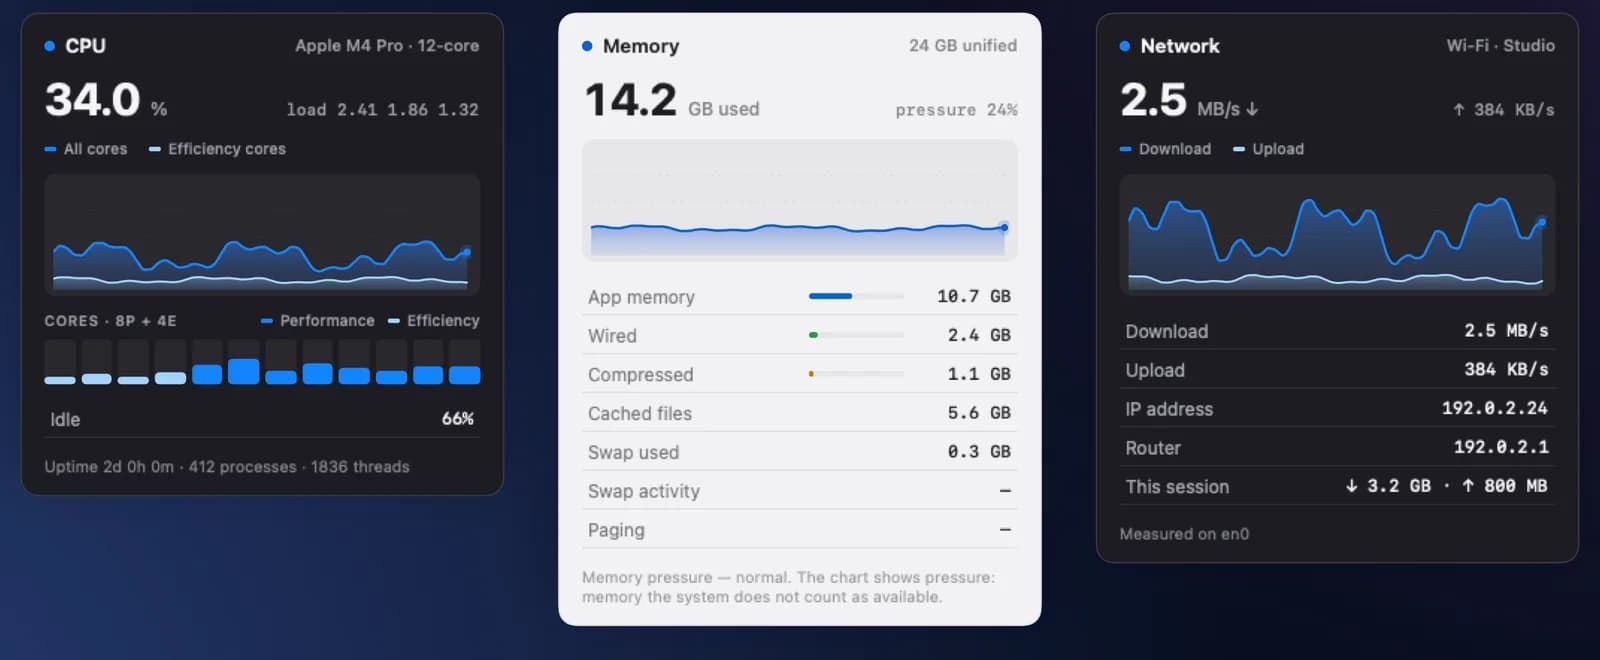
Task: Click the App memory usage bar
Action: point(856,296)
